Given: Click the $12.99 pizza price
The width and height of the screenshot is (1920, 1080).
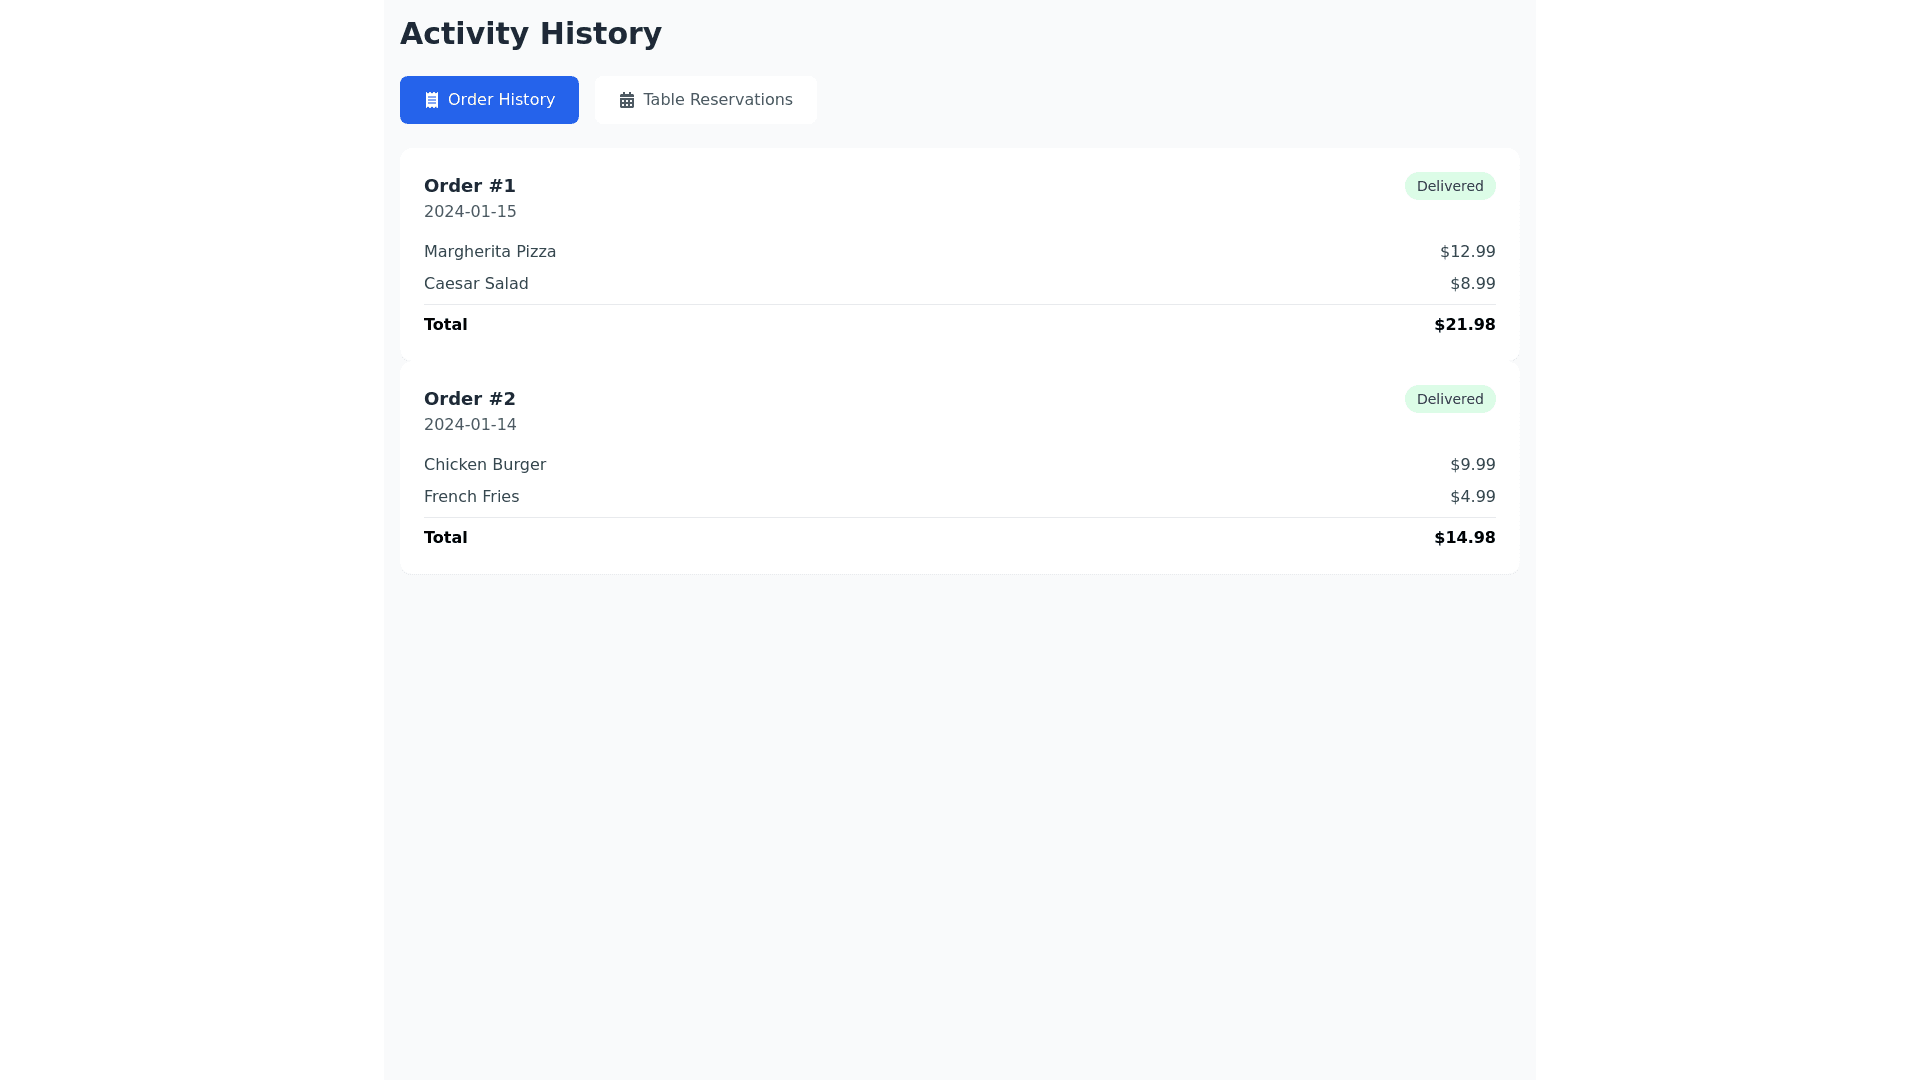Looking at the screenshot, I should click(x=1467, y=252).
